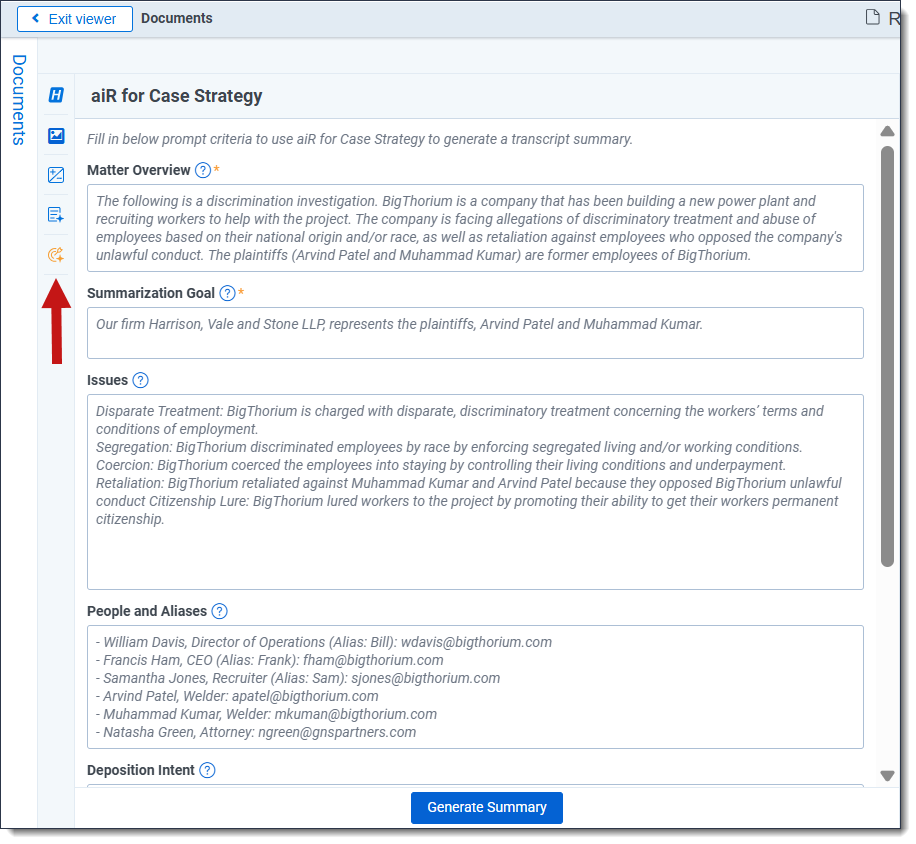Click the scroll down arrow of the form
Viewport: 916px width, 844px height.
coord(887,776)
